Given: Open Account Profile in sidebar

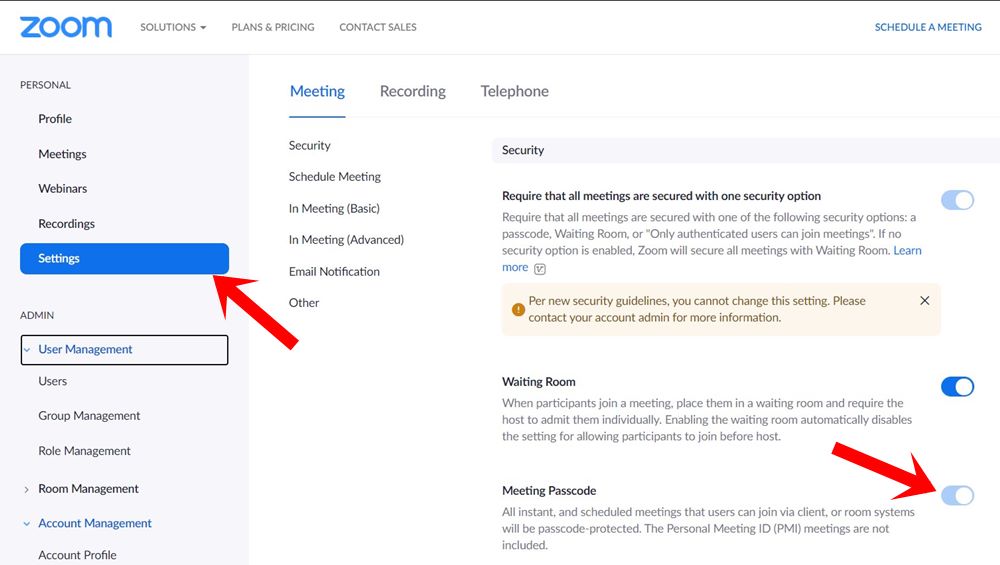Looking at the screenshot, I should coord(77,555).
